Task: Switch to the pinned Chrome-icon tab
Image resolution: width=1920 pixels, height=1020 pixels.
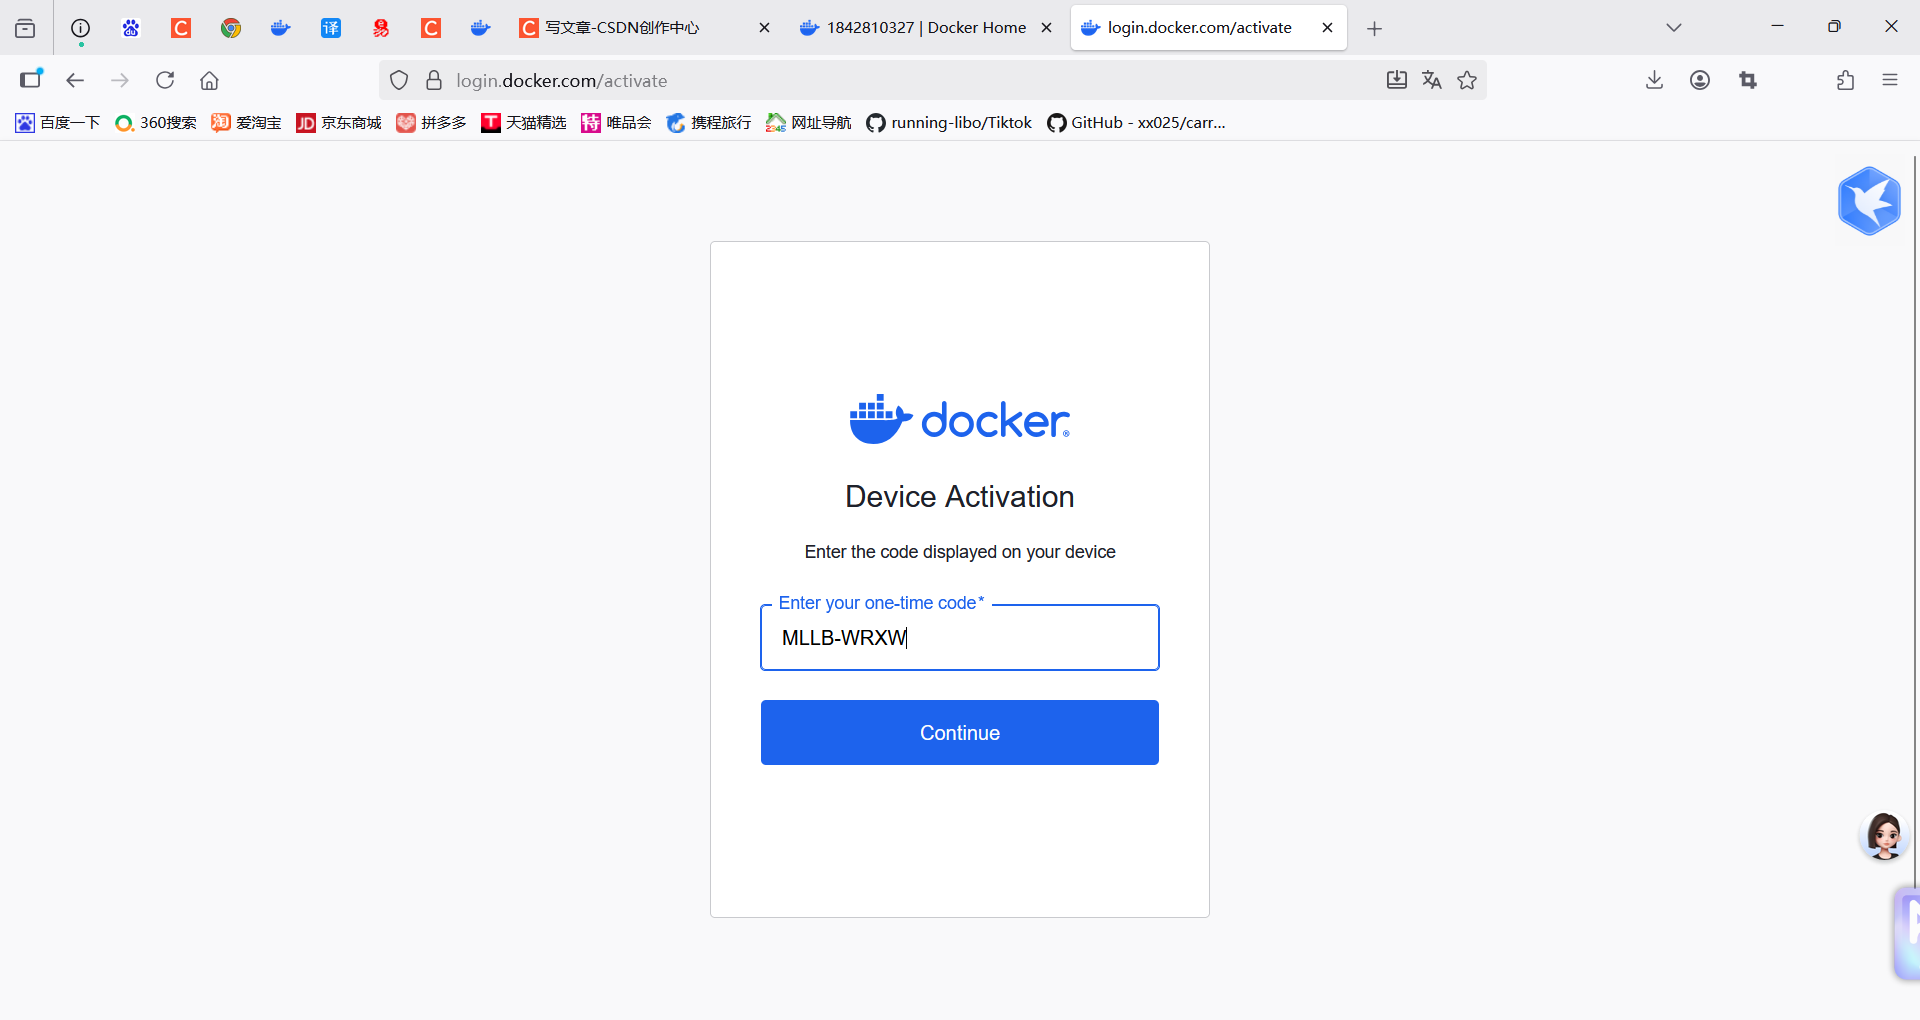Action: 231,28
